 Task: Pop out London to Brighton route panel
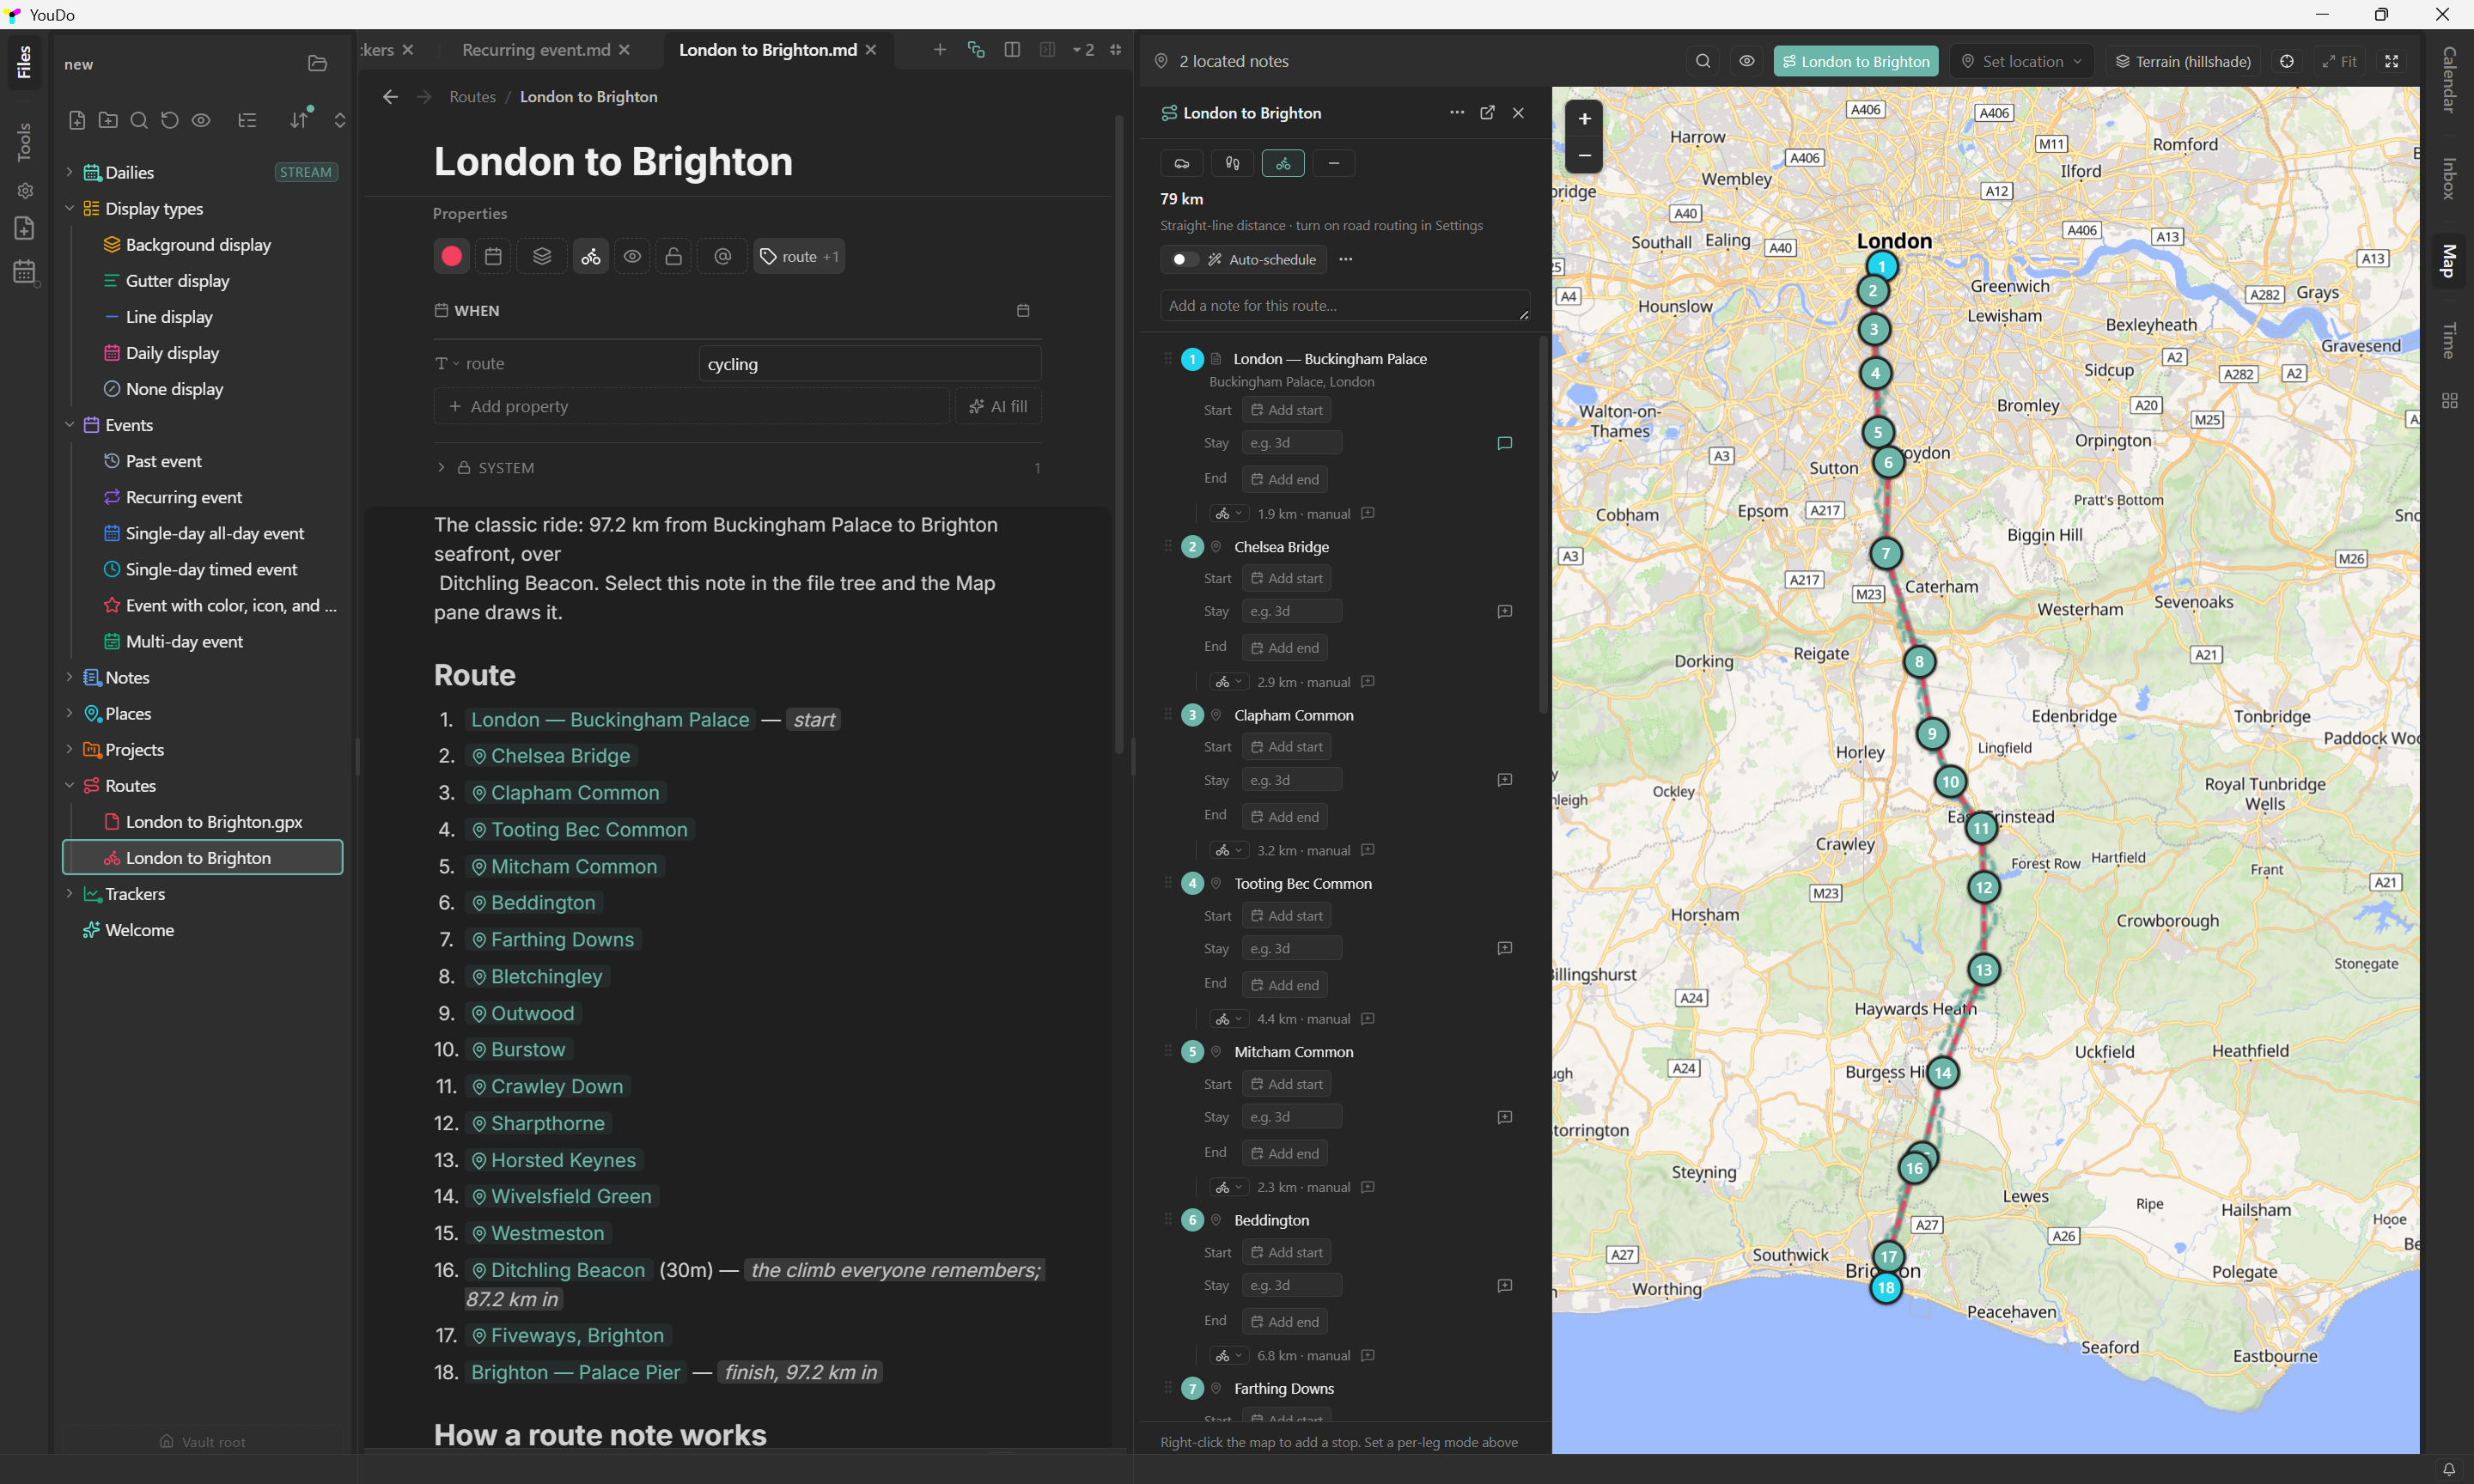pyautogui.click(x=1487, y=113)
